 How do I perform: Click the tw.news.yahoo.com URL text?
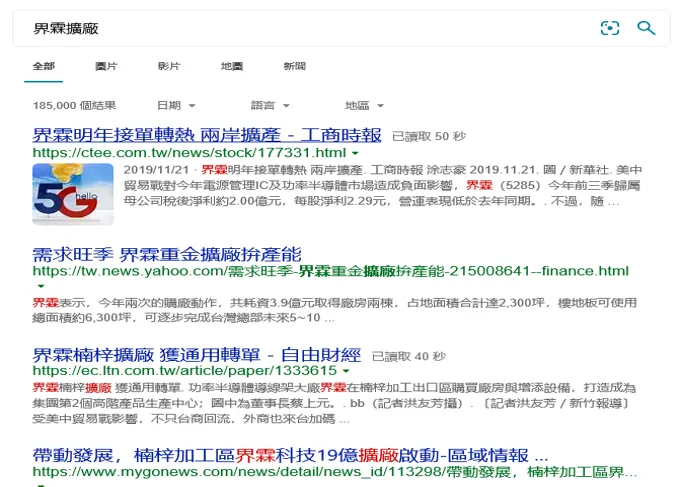(x=331, y=271)
